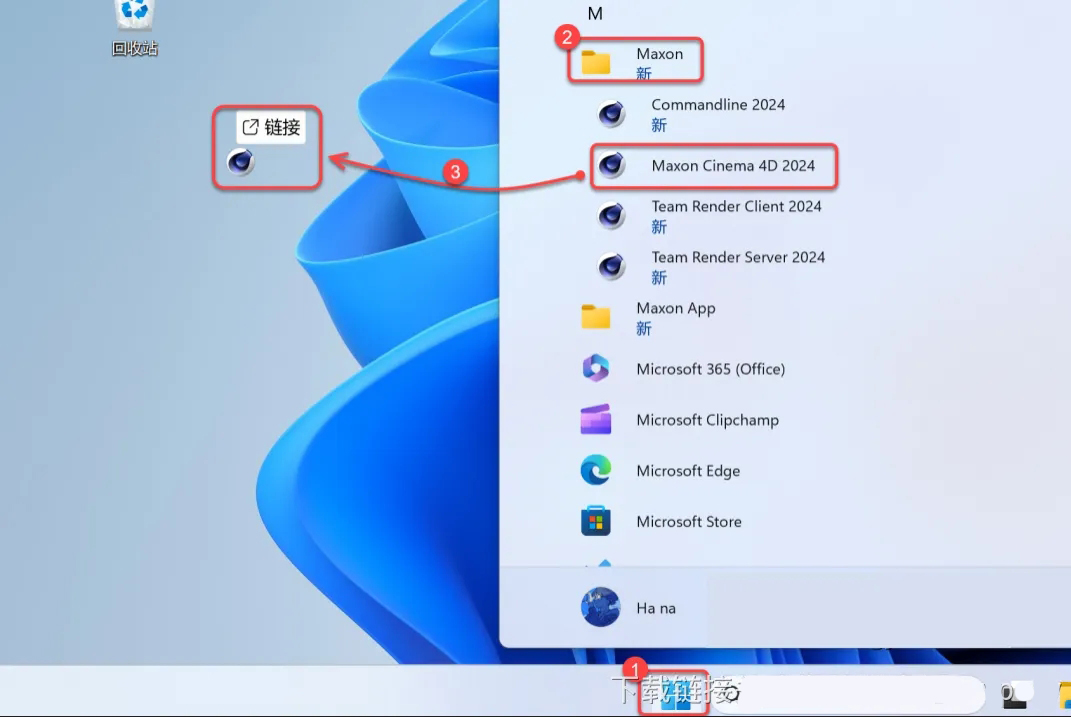Open the Maxon App folder
Screen dimensions: 1071x717
click(675, 308)
